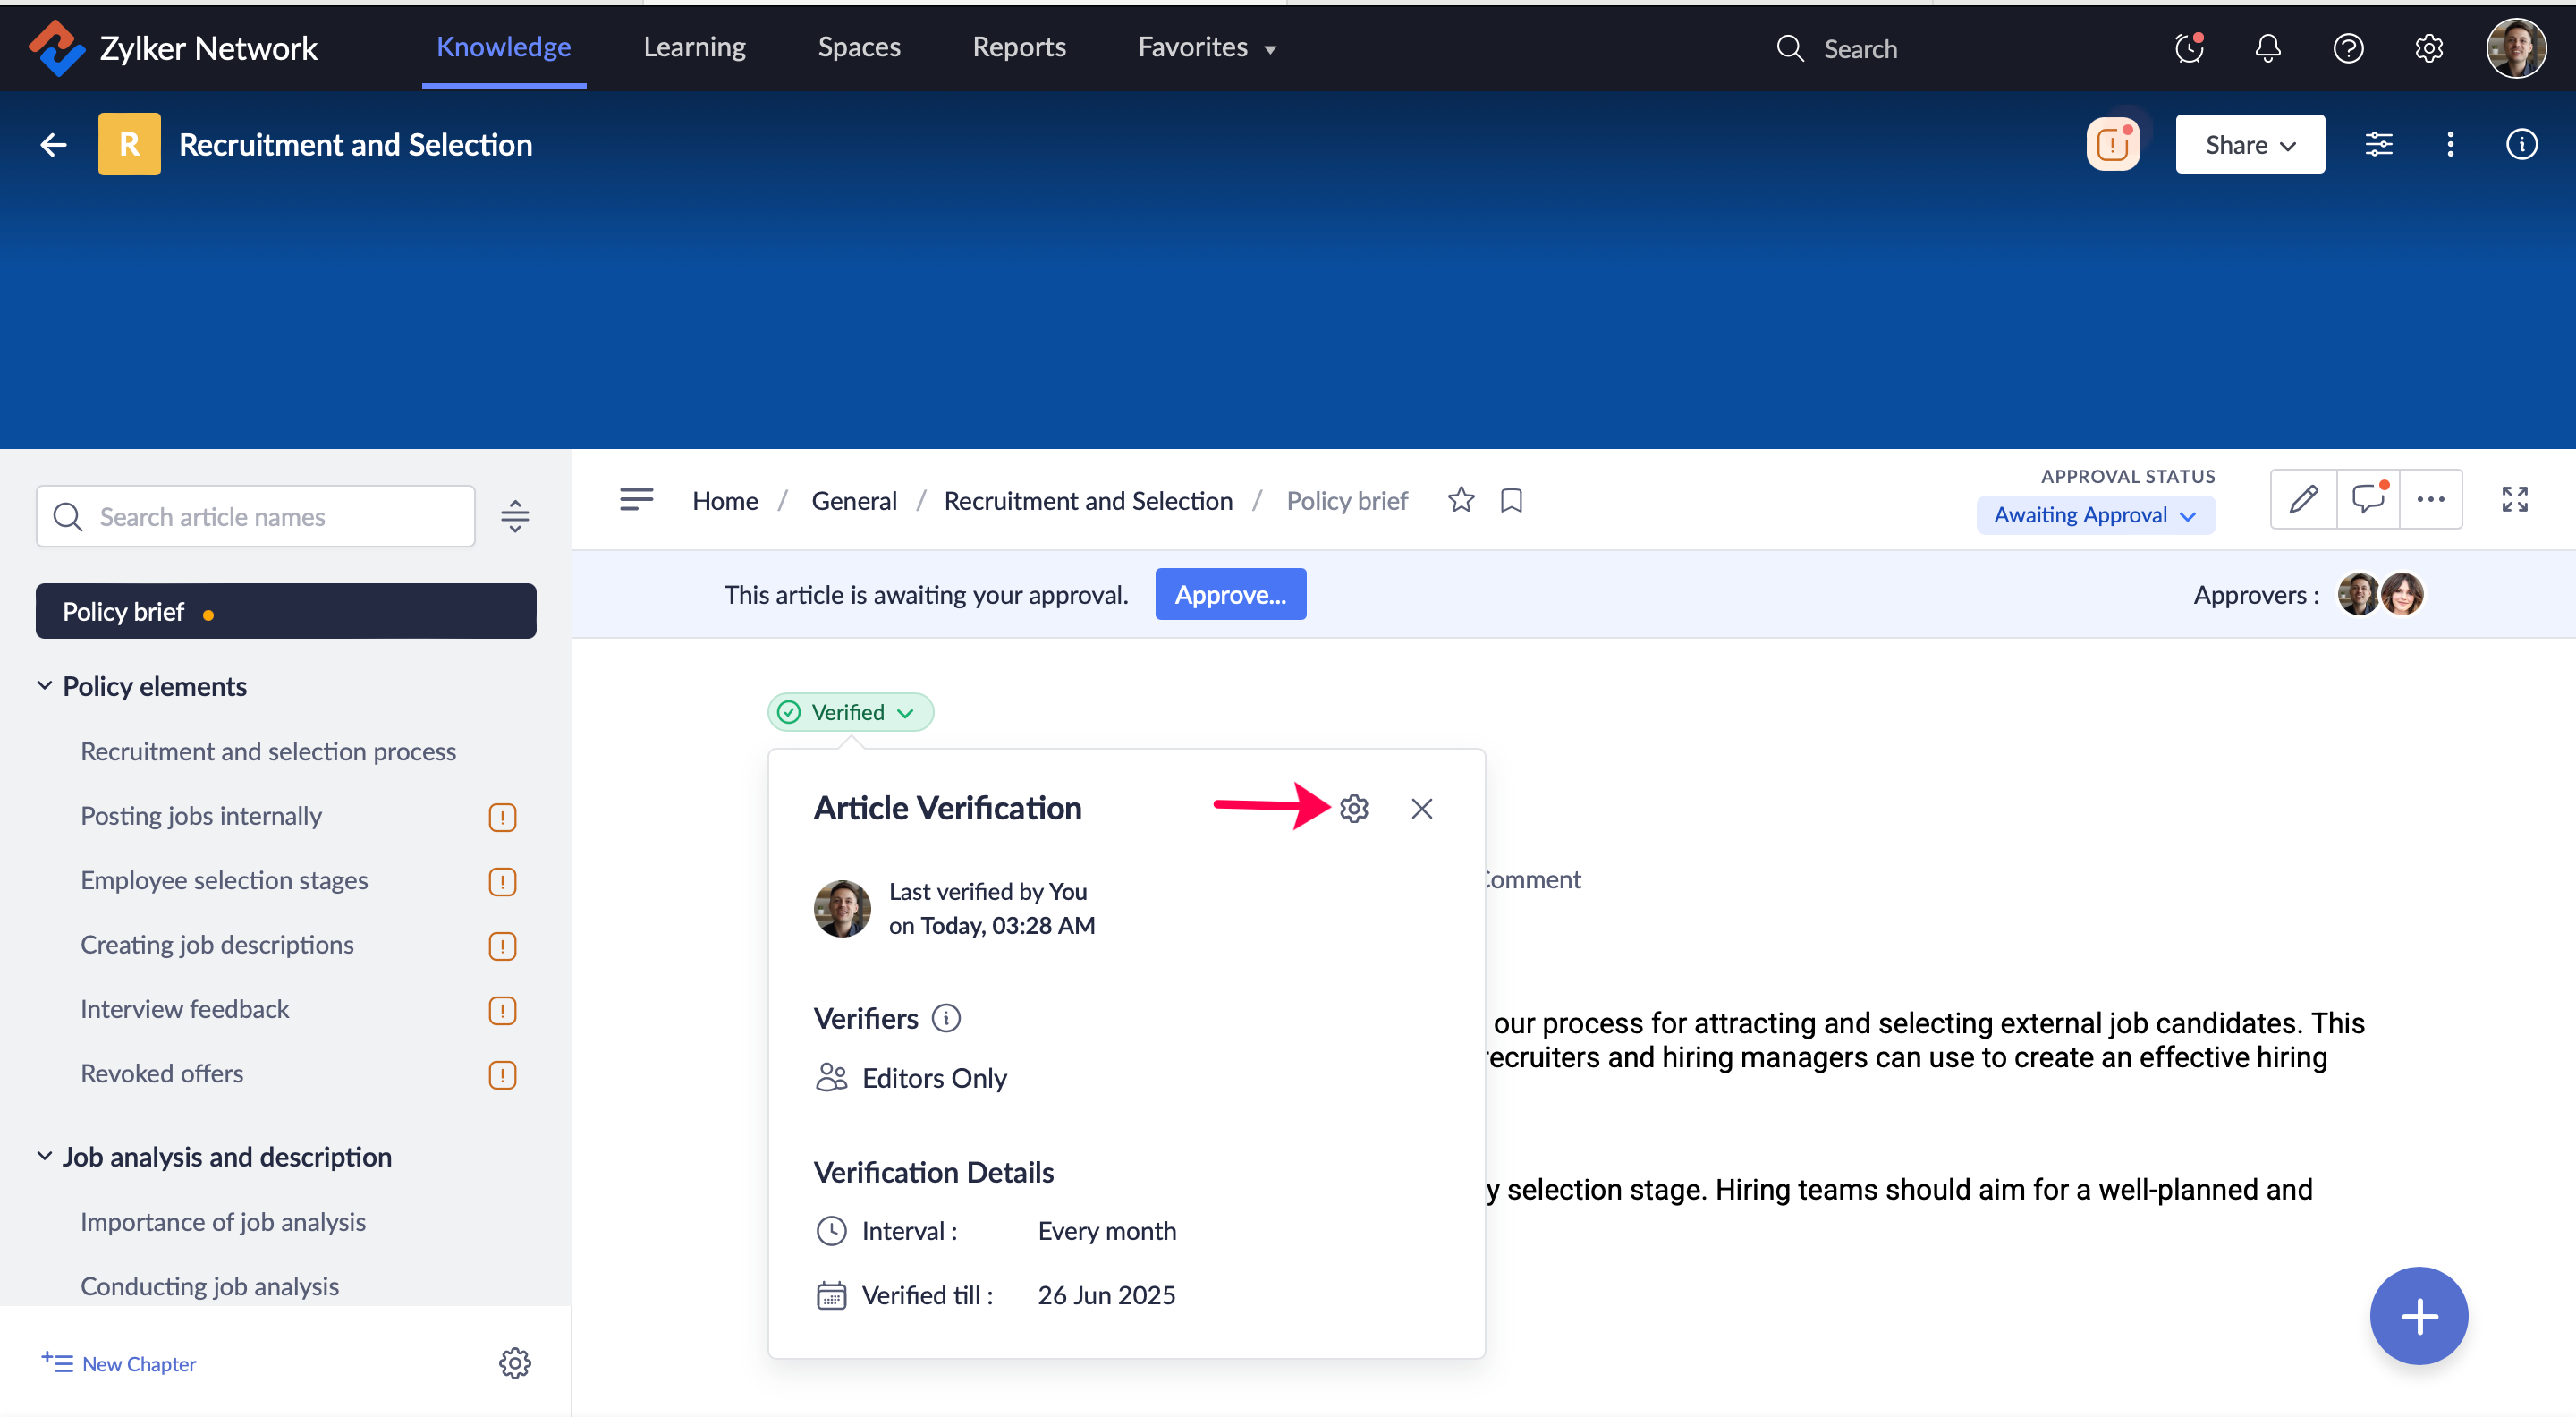Viewport: 2576px width, 1417px height.
Task: Bookmark the Policy brief article
Action: [1511, 500]
